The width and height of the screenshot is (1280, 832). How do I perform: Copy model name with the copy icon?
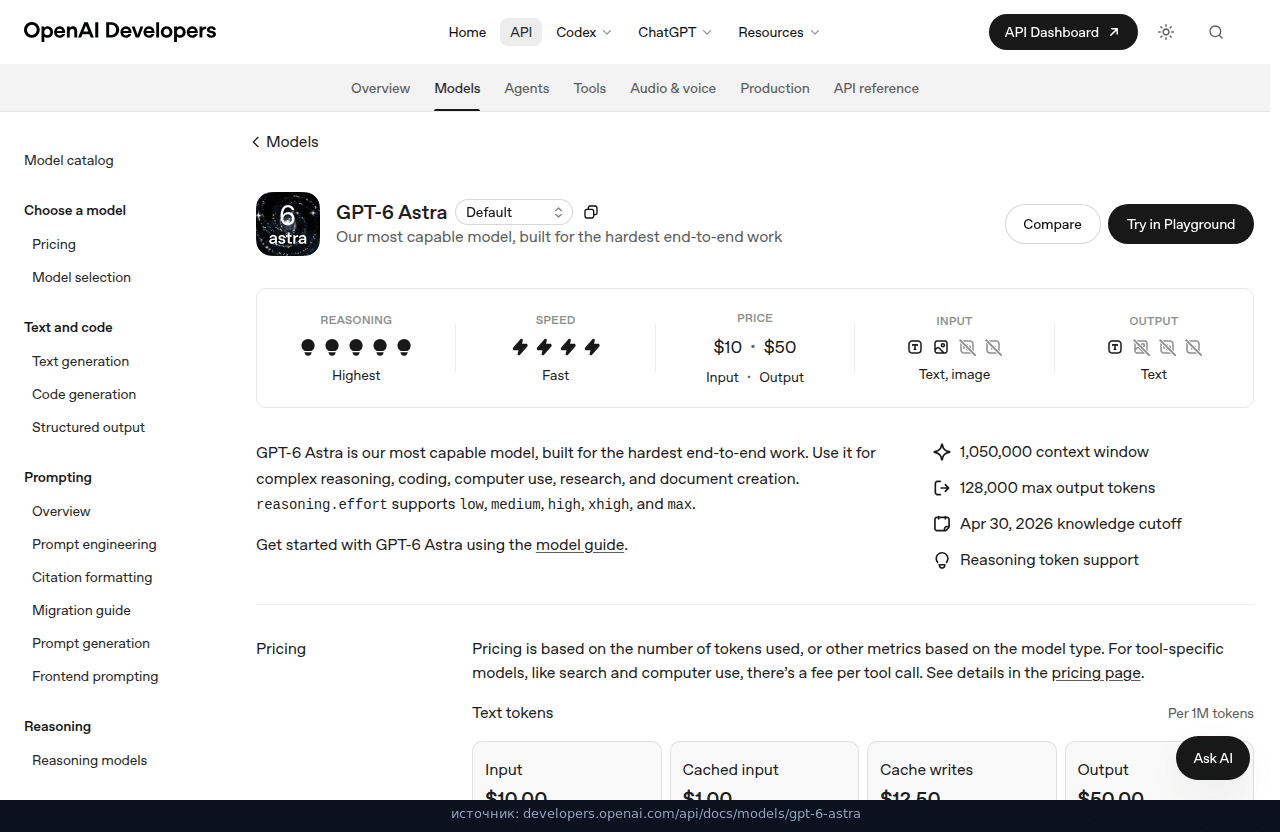(x=591, y=212)
